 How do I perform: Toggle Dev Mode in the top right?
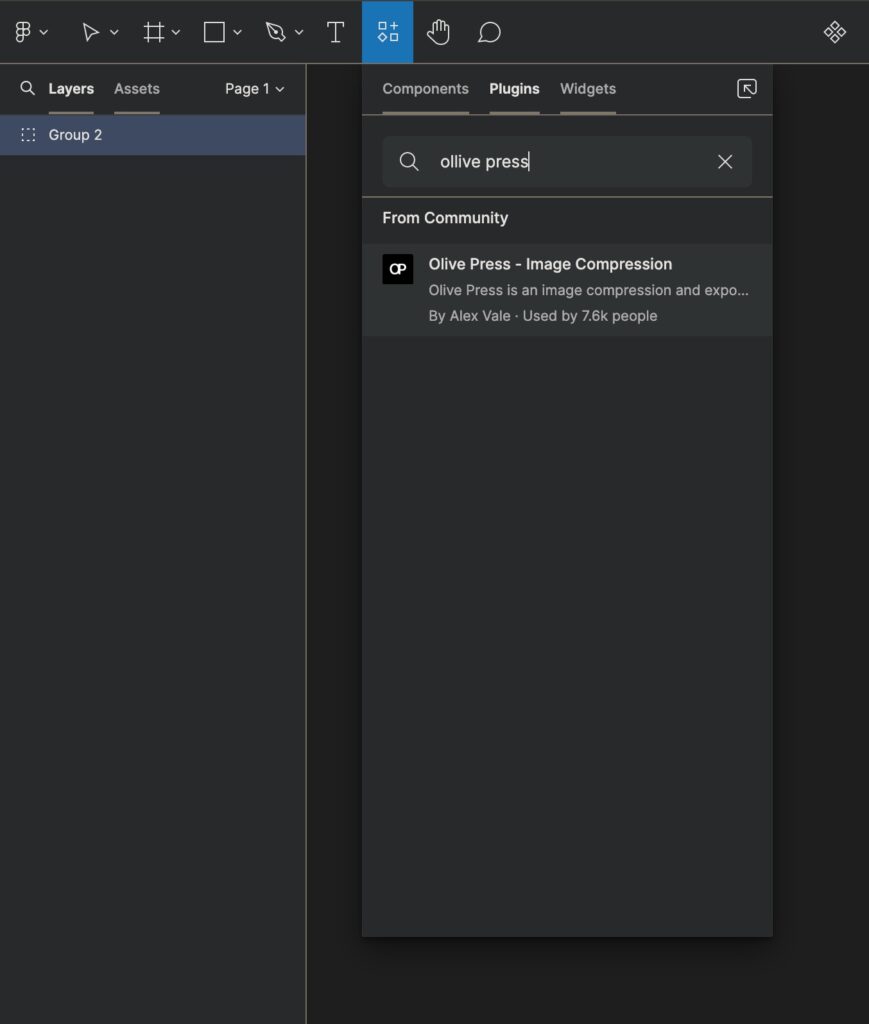coord(835,31)
